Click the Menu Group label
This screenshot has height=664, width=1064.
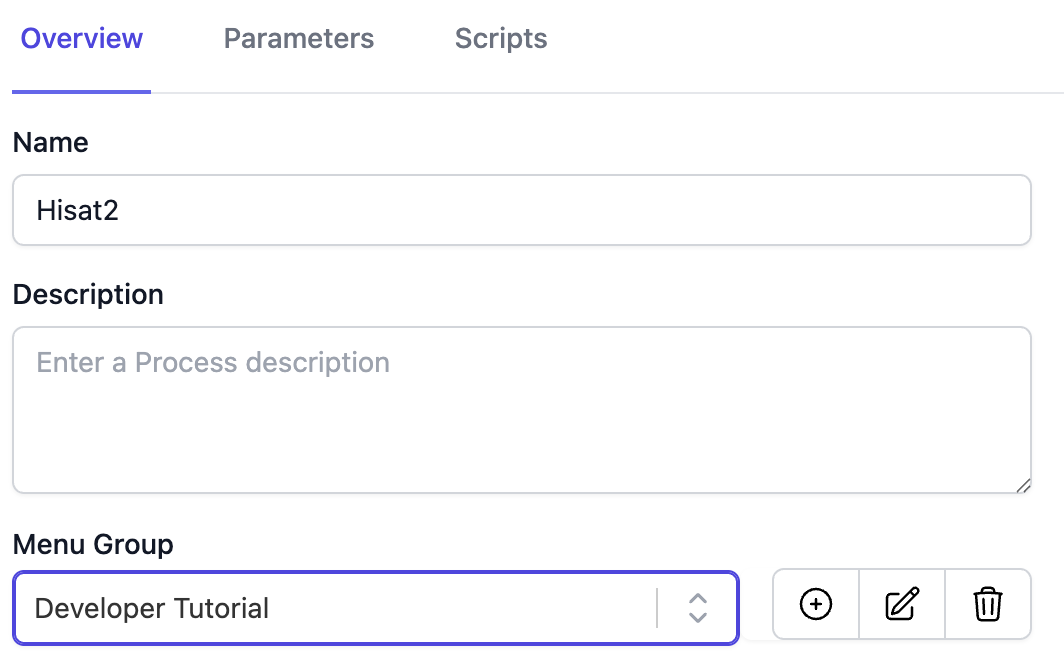coord(93,545)
